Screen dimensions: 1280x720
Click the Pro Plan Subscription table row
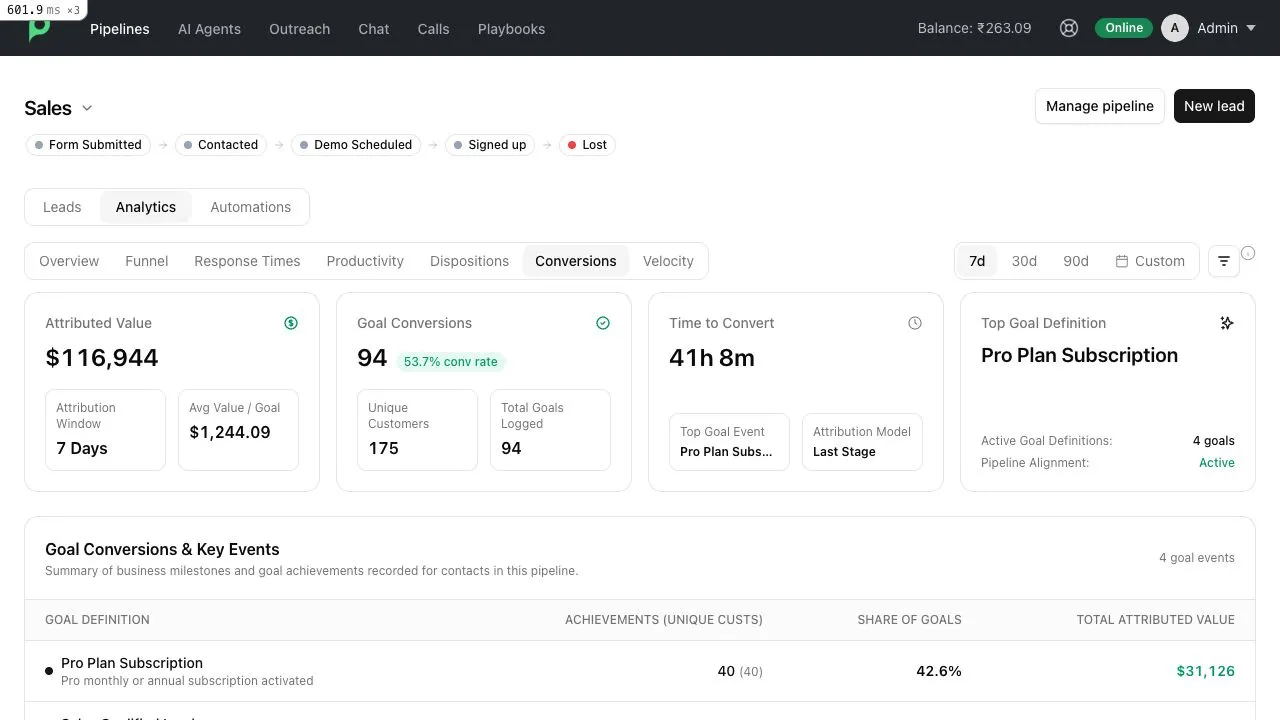point(640,671)
